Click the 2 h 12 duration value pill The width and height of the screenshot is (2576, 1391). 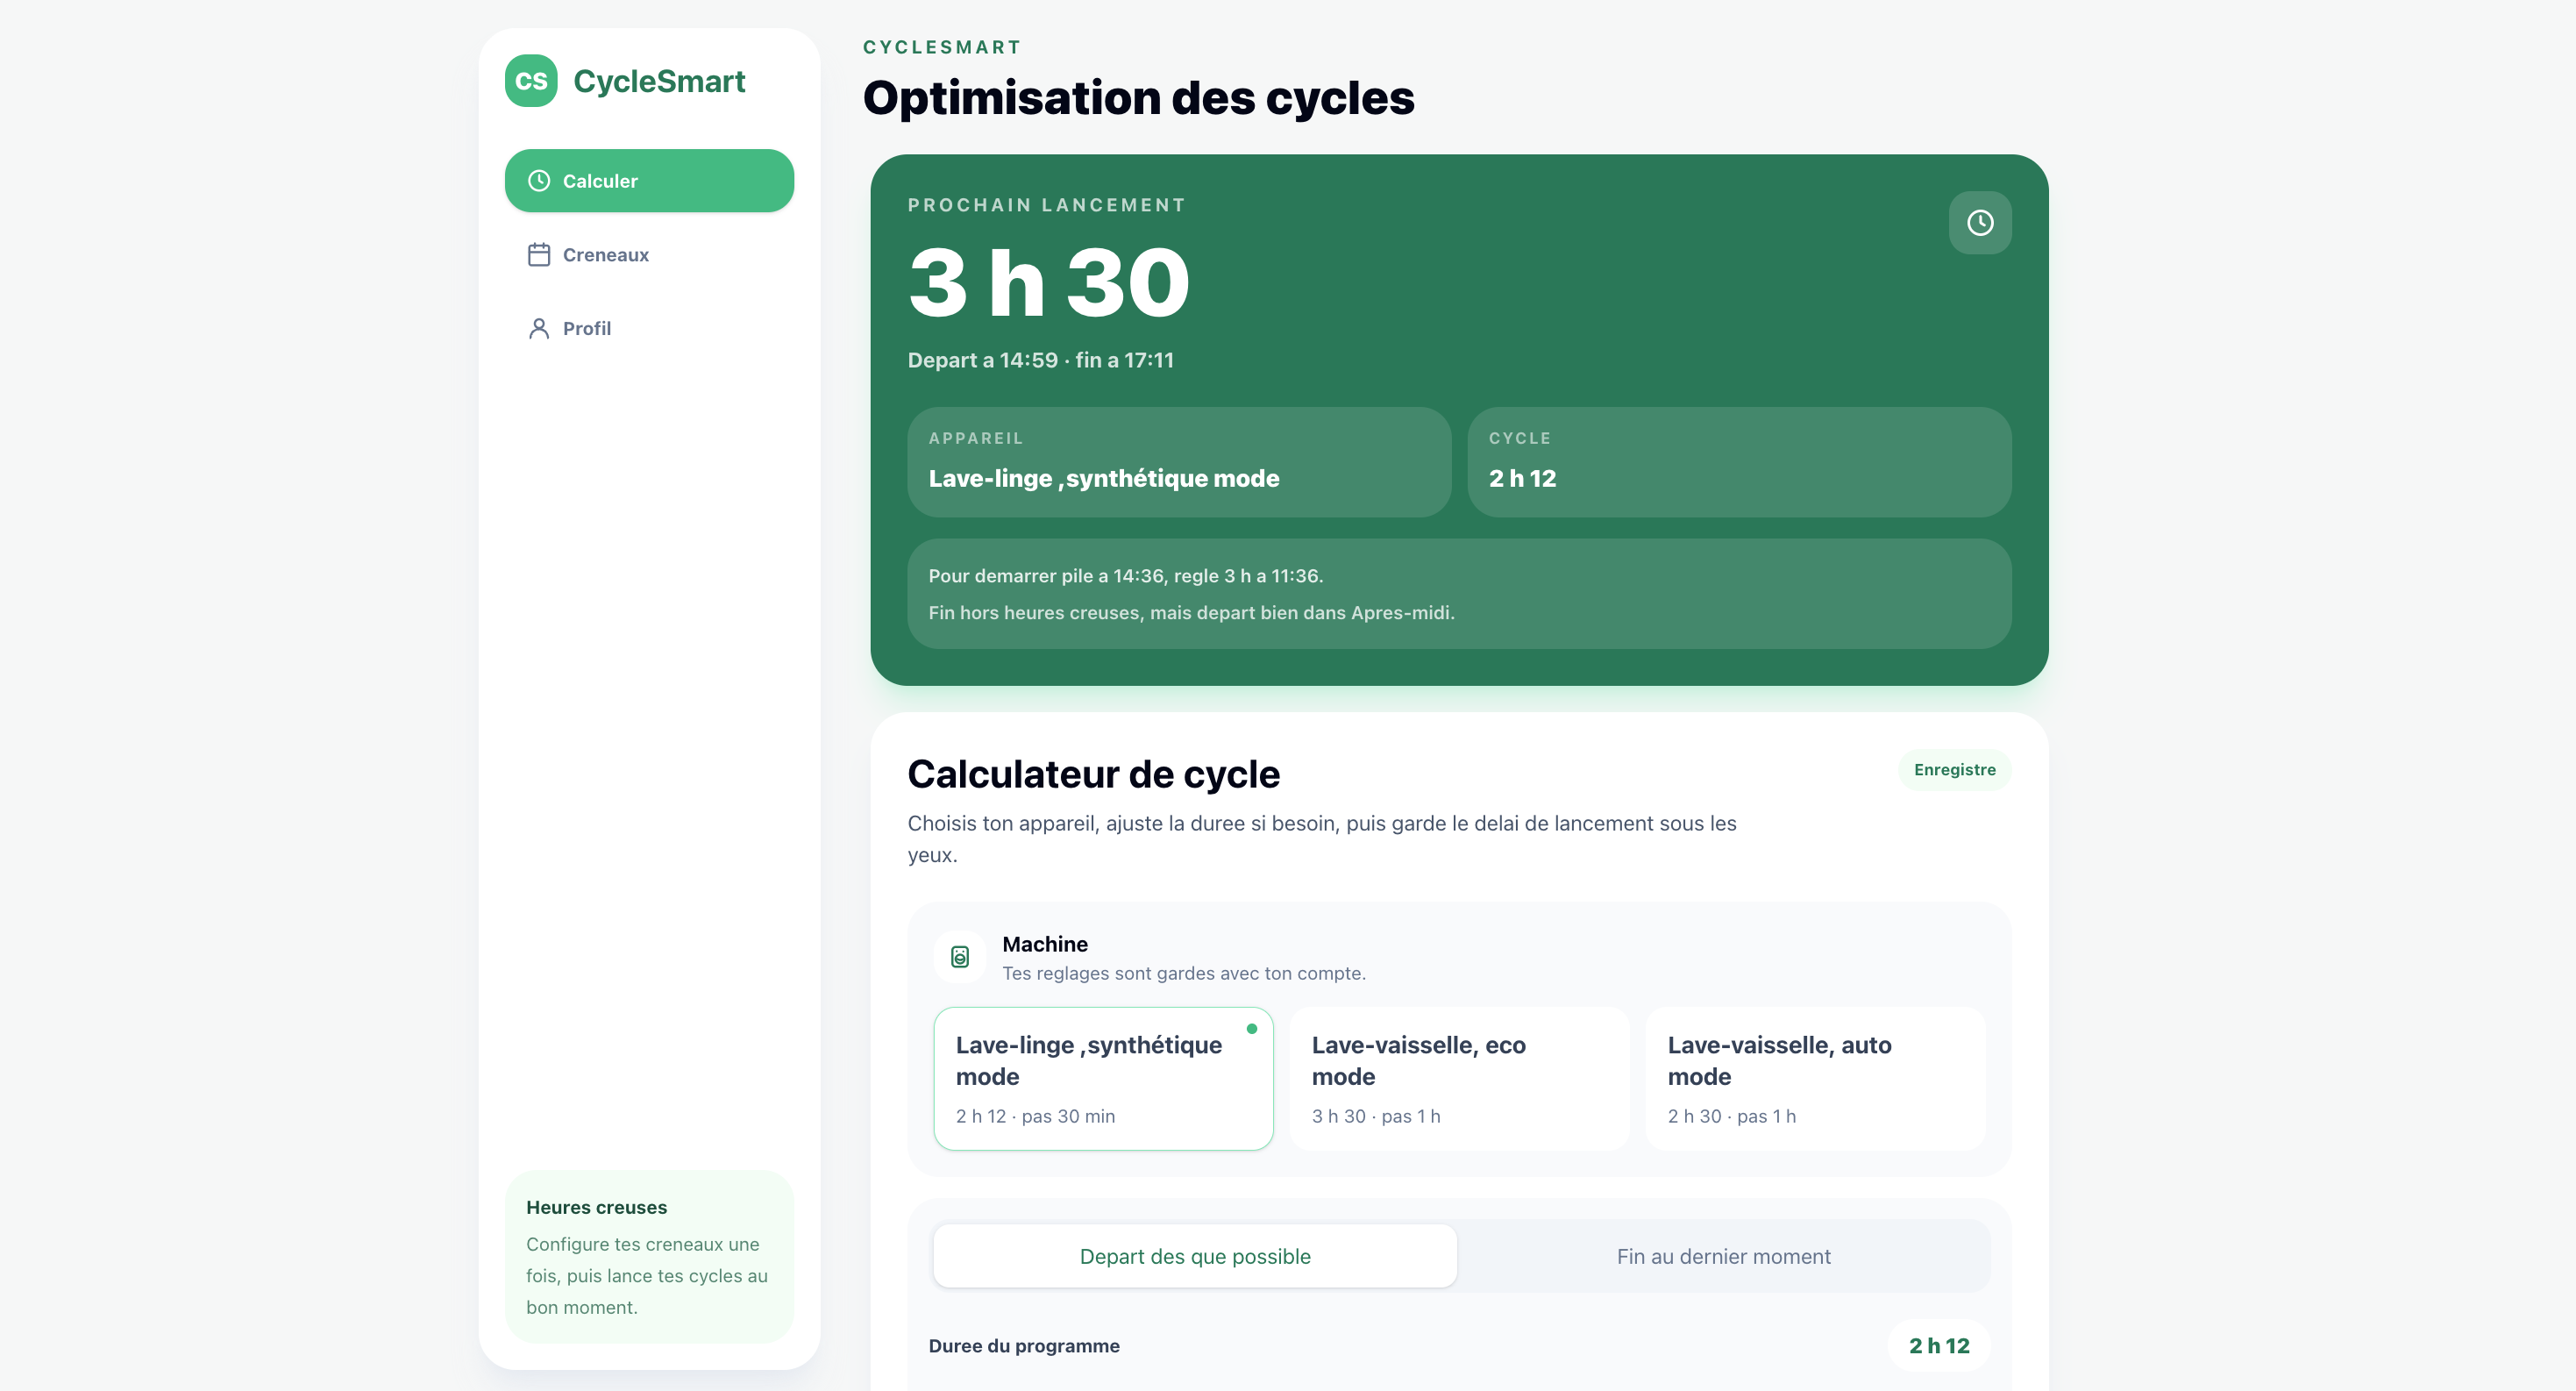pos(1939,1346)
